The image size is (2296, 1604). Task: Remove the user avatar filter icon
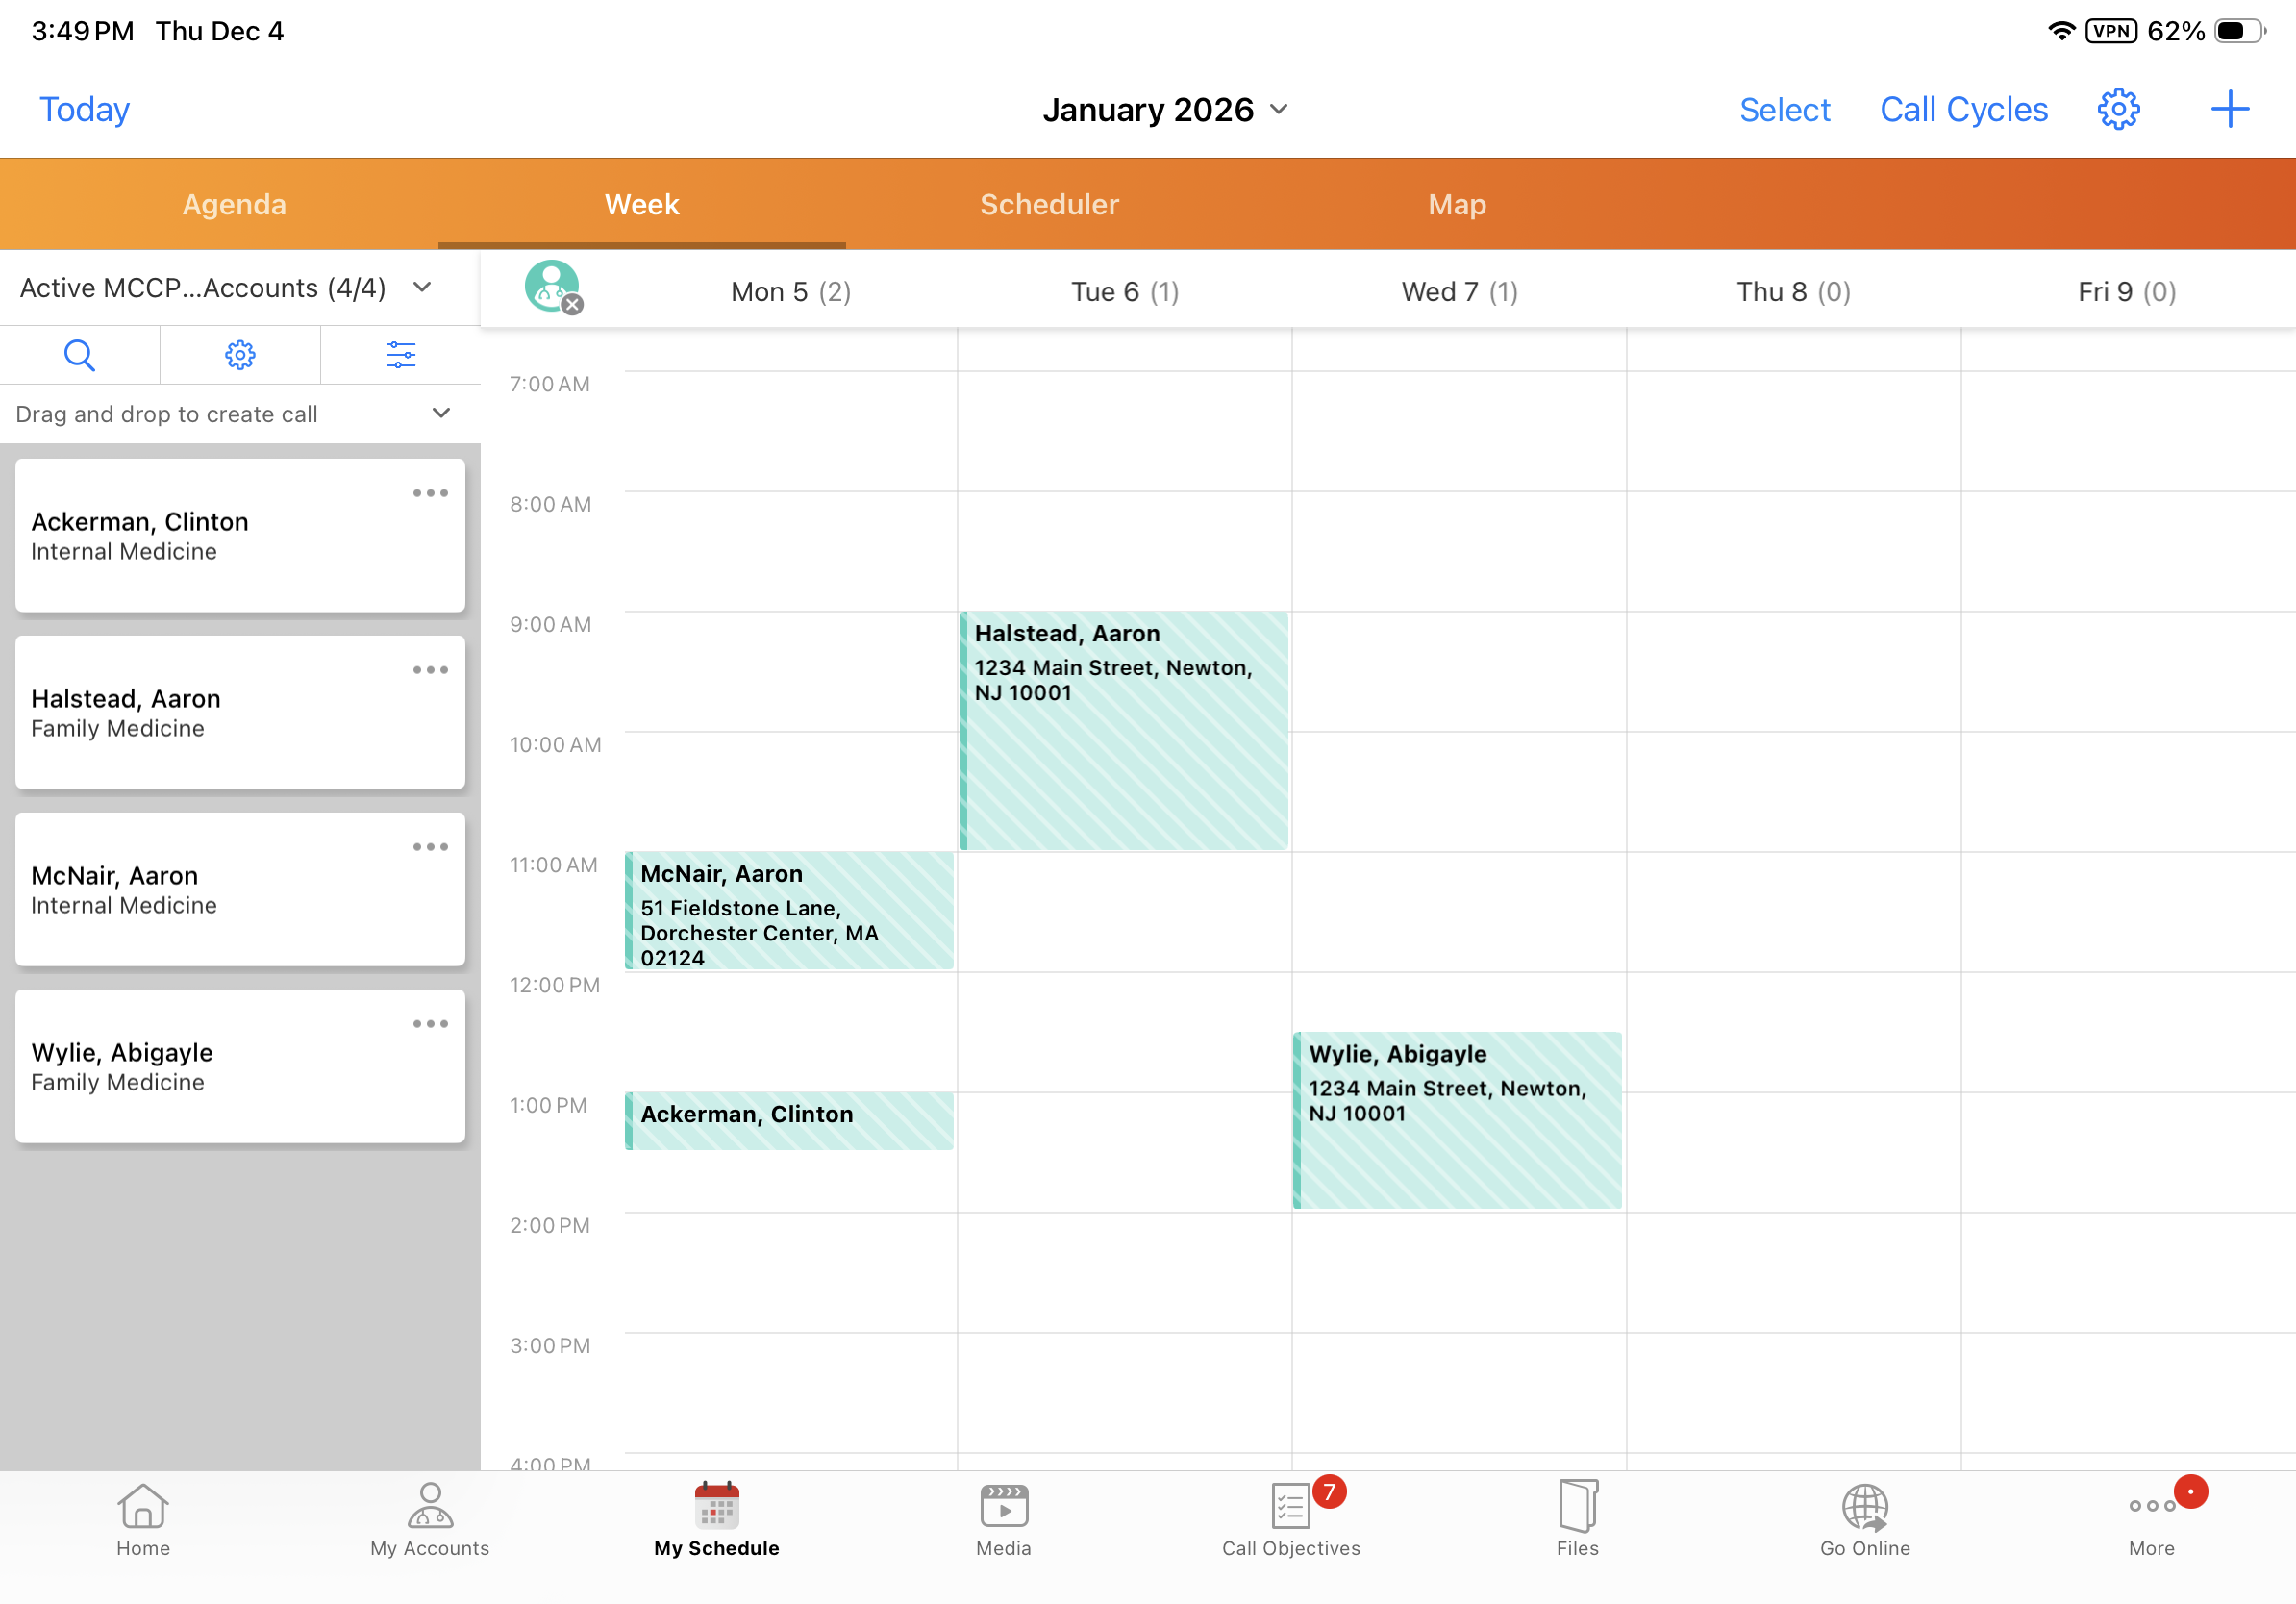click(x=572, y=305)
